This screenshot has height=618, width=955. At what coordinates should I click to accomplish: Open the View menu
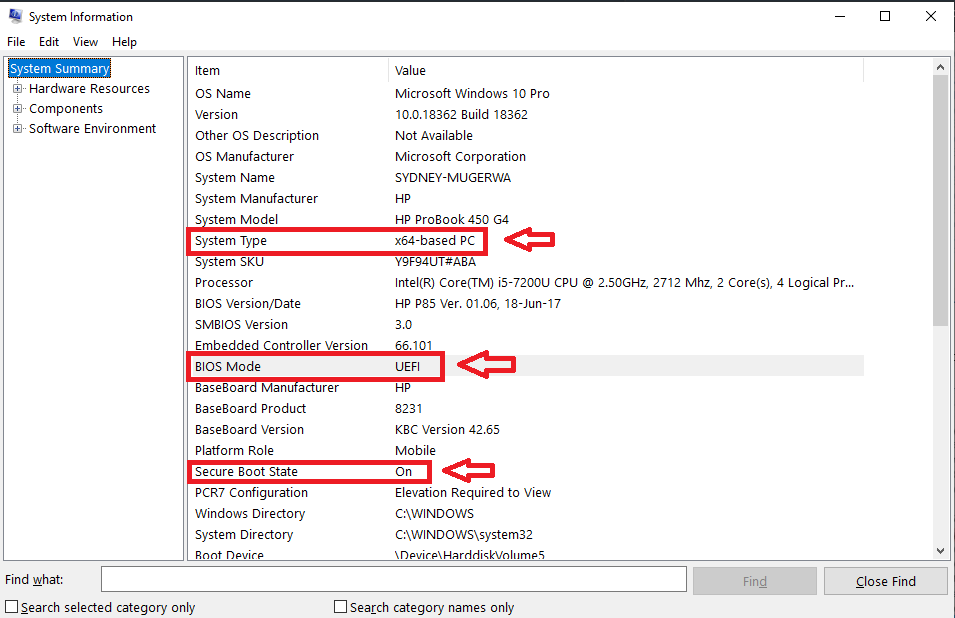click(x=85, y=42)
